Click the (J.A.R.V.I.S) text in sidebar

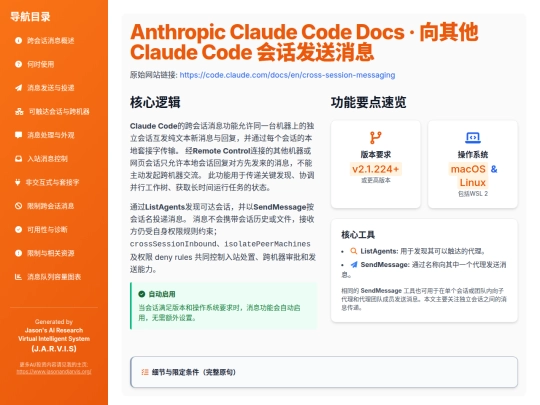tap(54, 349)
